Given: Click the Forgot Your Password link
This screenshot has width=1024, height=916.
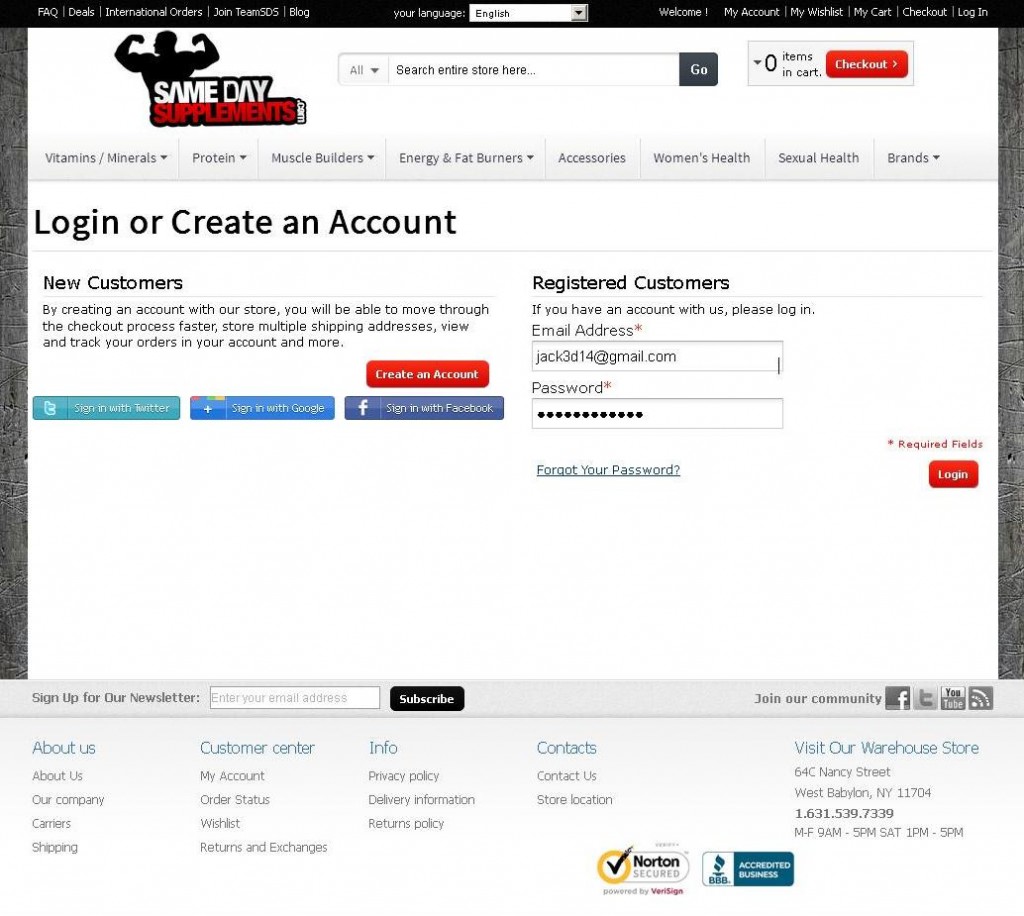Looking at the screenshot, I should pos(608,470).
